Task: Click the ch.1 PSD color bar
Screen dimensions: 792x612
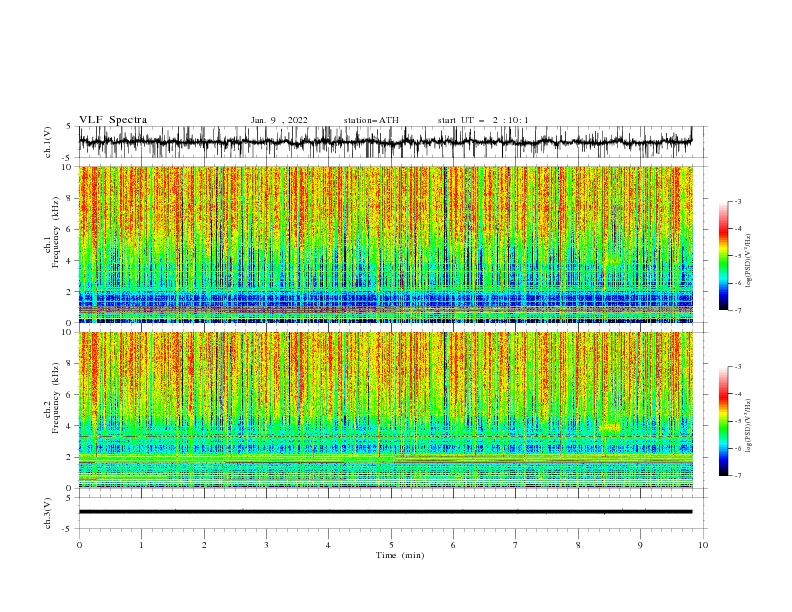Action: coord(724,256)
